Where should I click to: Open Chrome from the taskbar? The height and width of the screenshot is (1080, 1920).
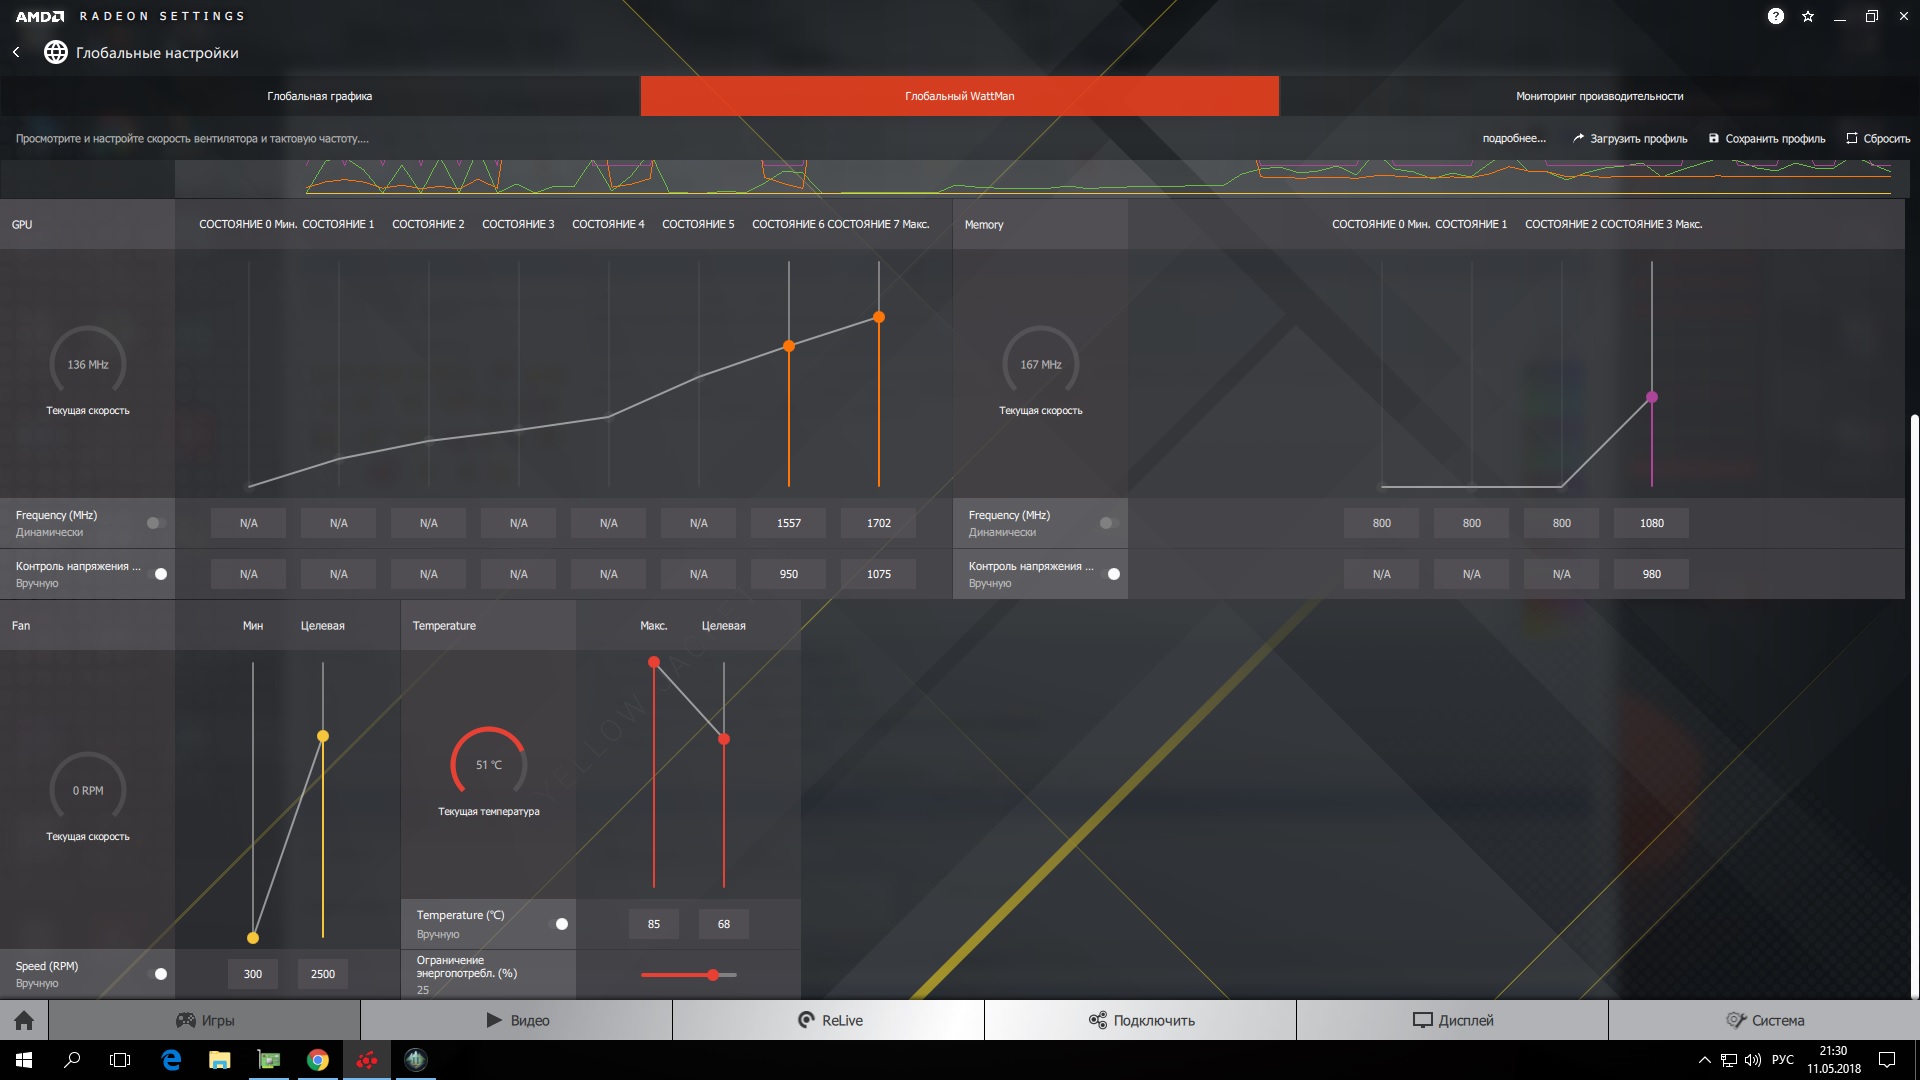(x=318, y=1060)
